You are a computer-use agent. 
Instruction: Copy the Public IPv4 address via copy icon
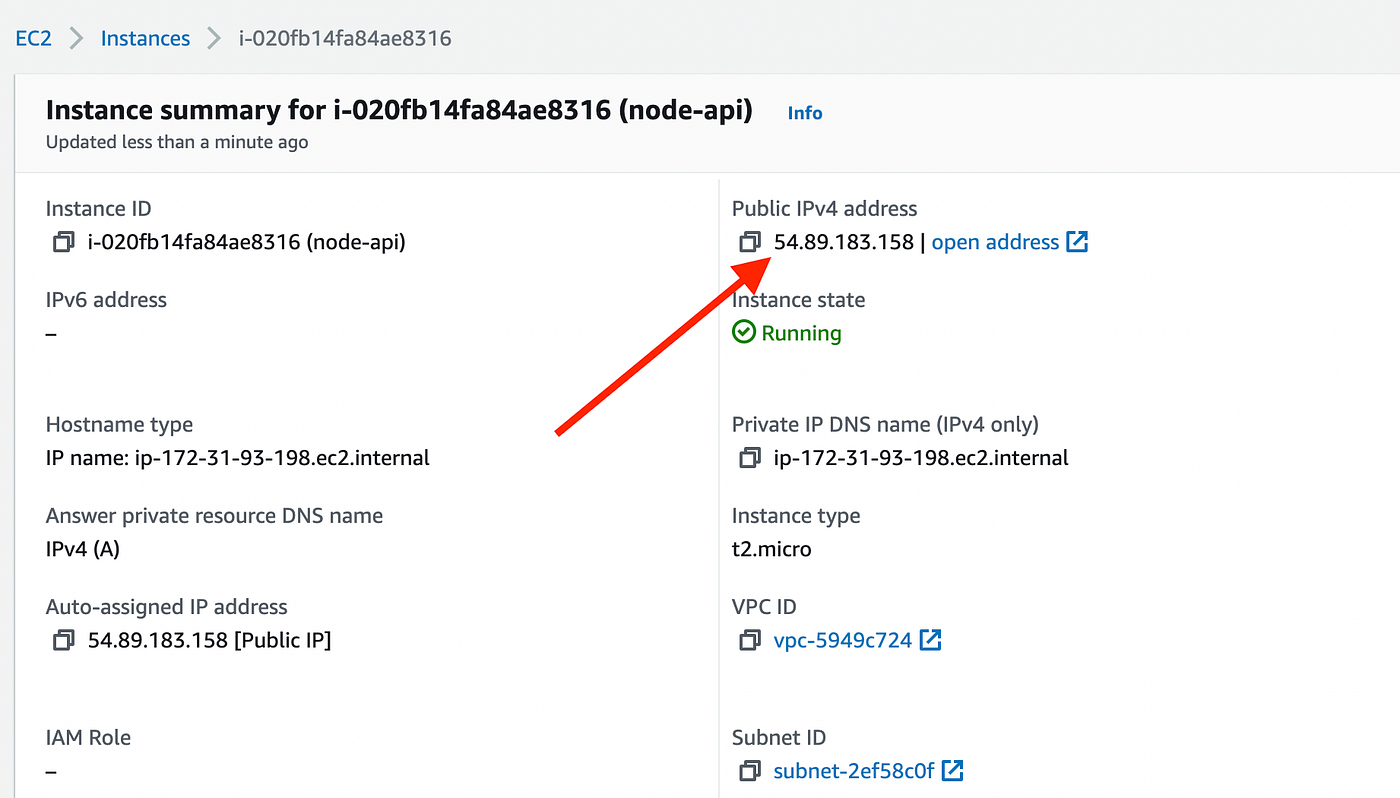click(x=750, y=242)
